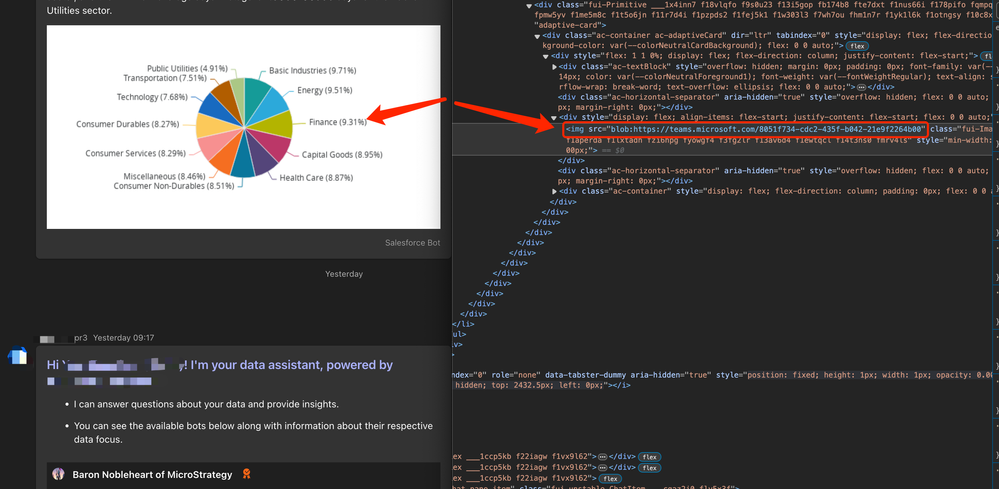This screenshot has width=999, height=489.
Task: Toggle the flex badge on the ac-adaptiveCard node
Action: tap(857, 46)
